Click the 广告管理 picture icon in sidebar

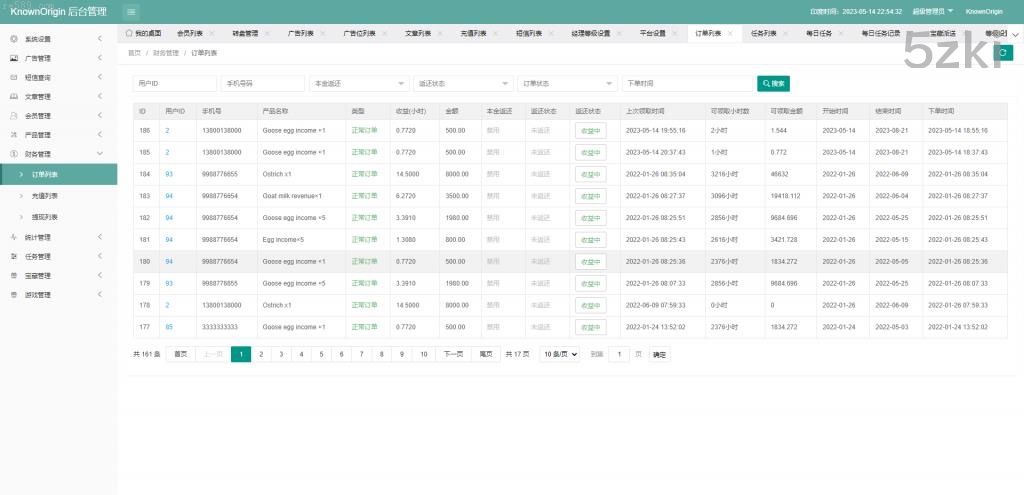[x=13, y=58]
